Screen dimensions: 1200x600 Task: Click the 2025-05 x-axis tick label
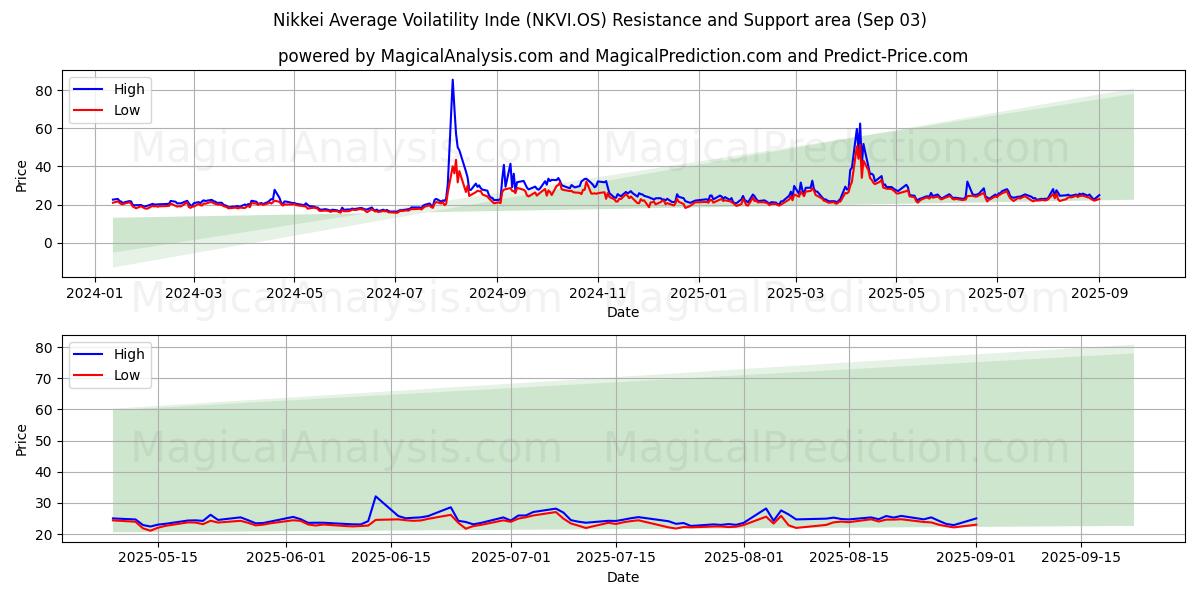tap(896, 295)
